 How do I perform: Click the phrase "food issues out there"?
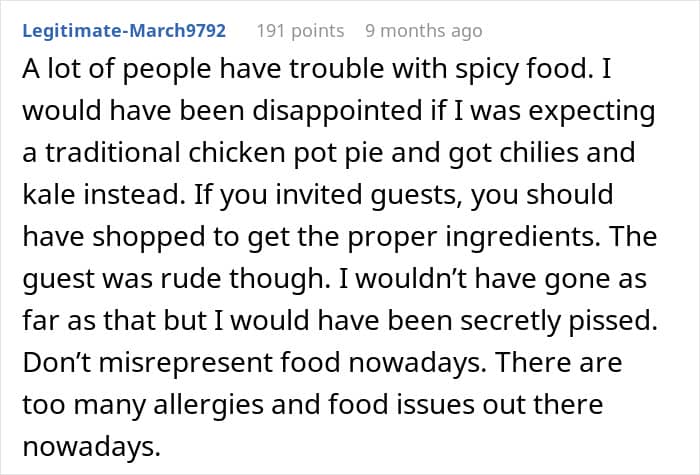466,404
